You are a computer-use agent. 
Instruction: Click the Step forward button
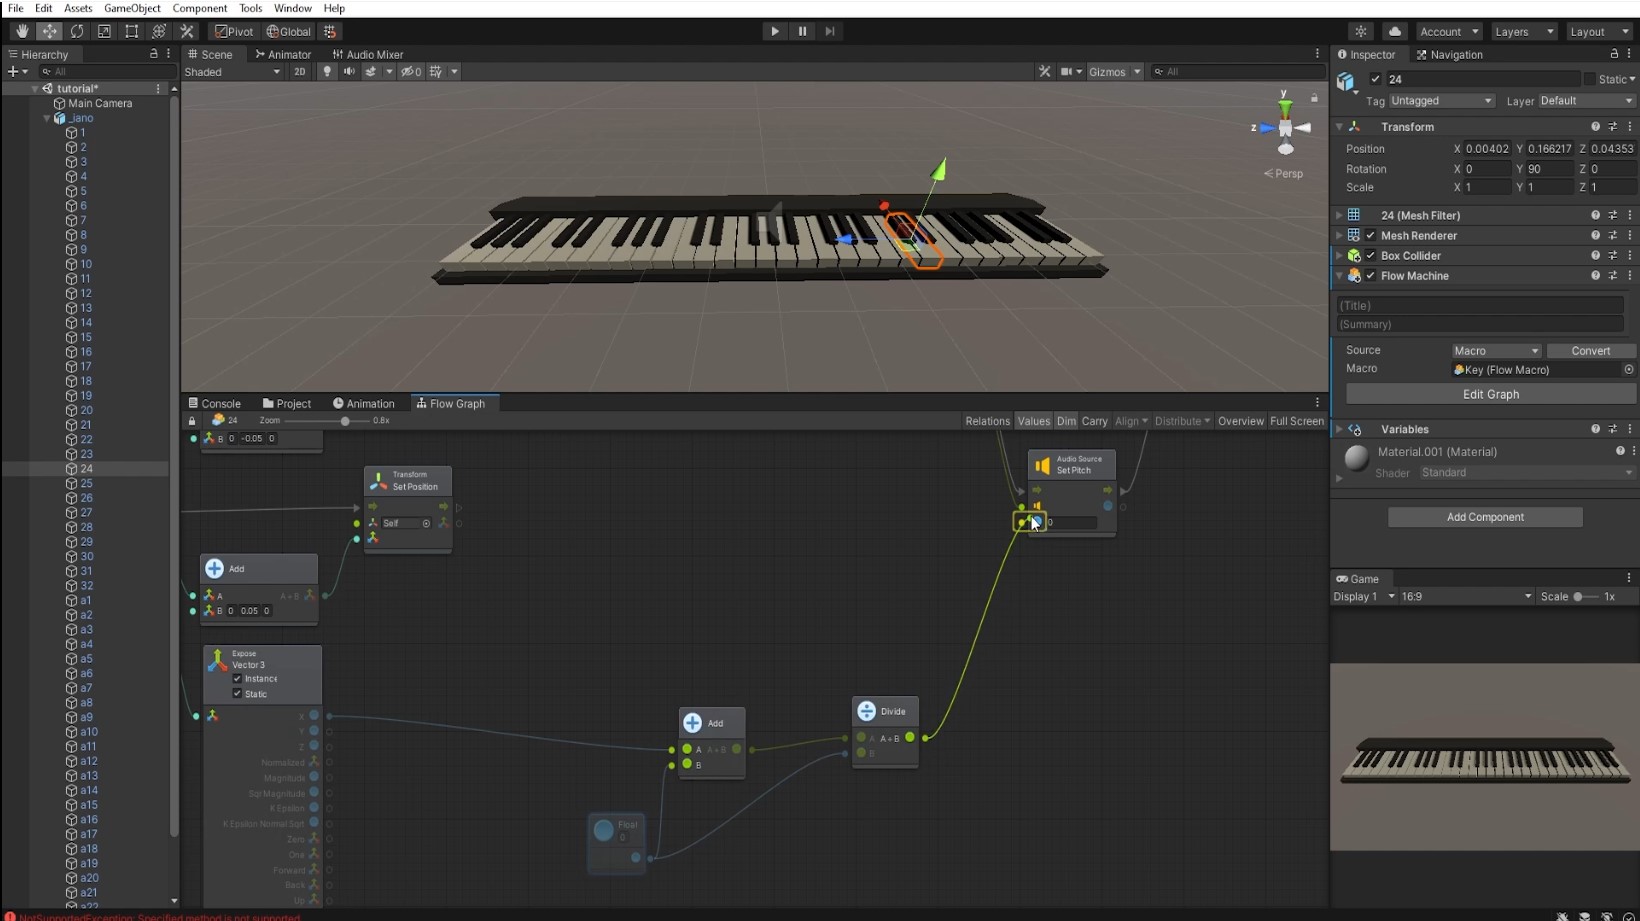coord(829,31)
